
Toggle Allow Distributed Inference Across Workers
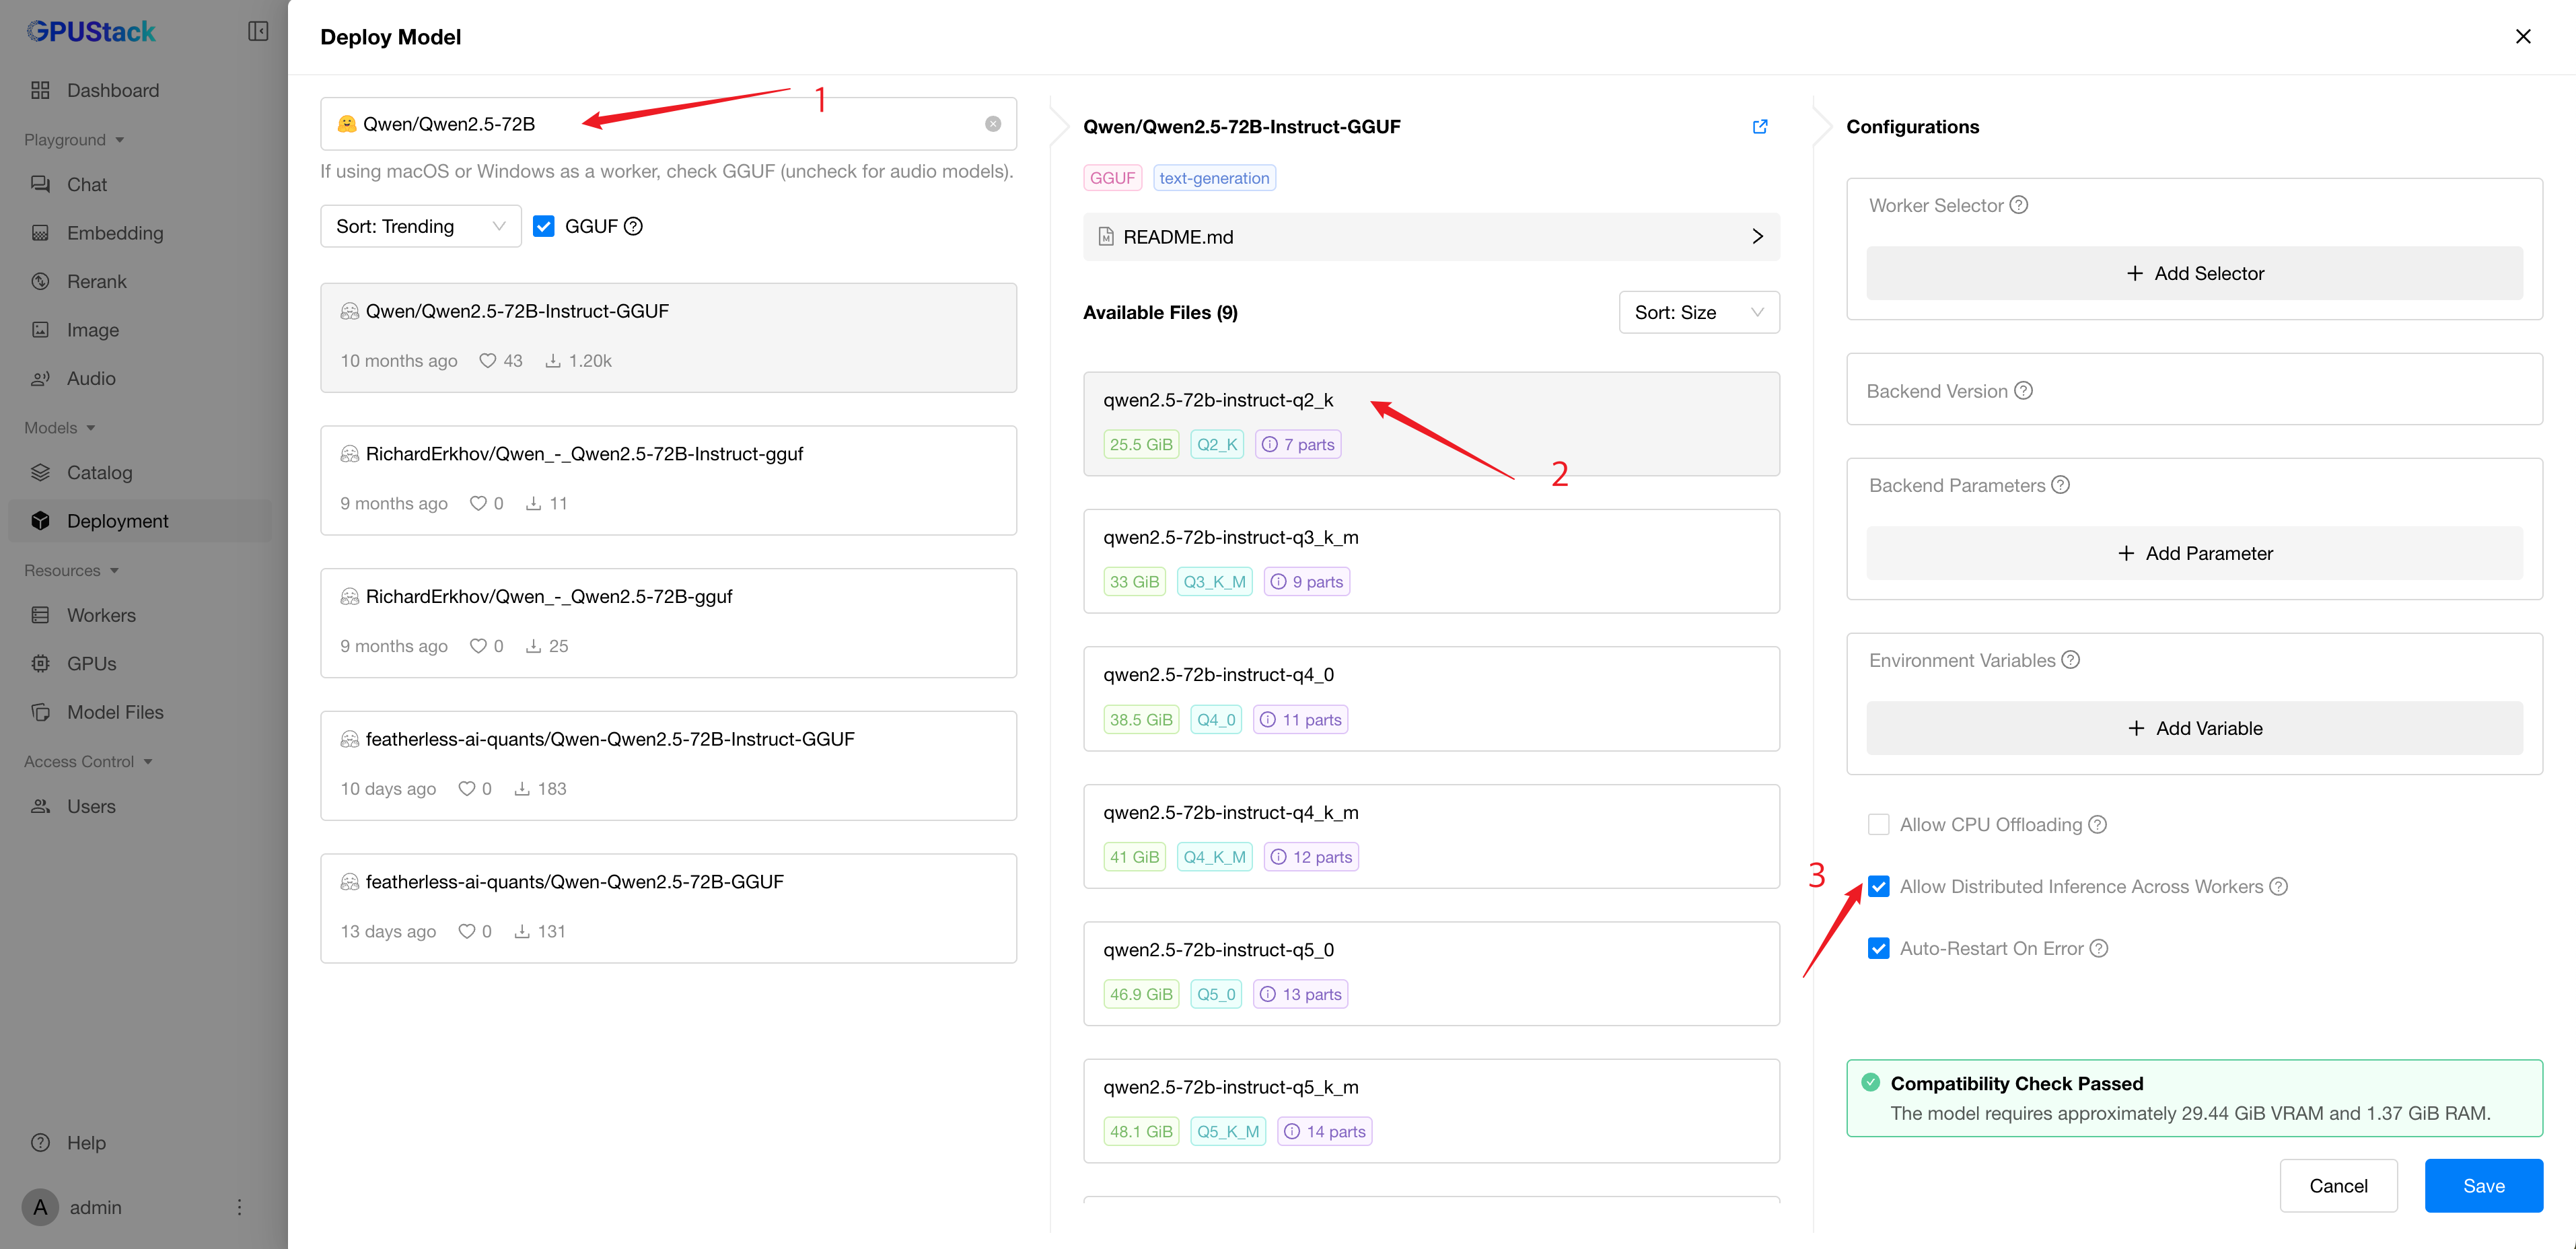click(x=1878, y=886)
